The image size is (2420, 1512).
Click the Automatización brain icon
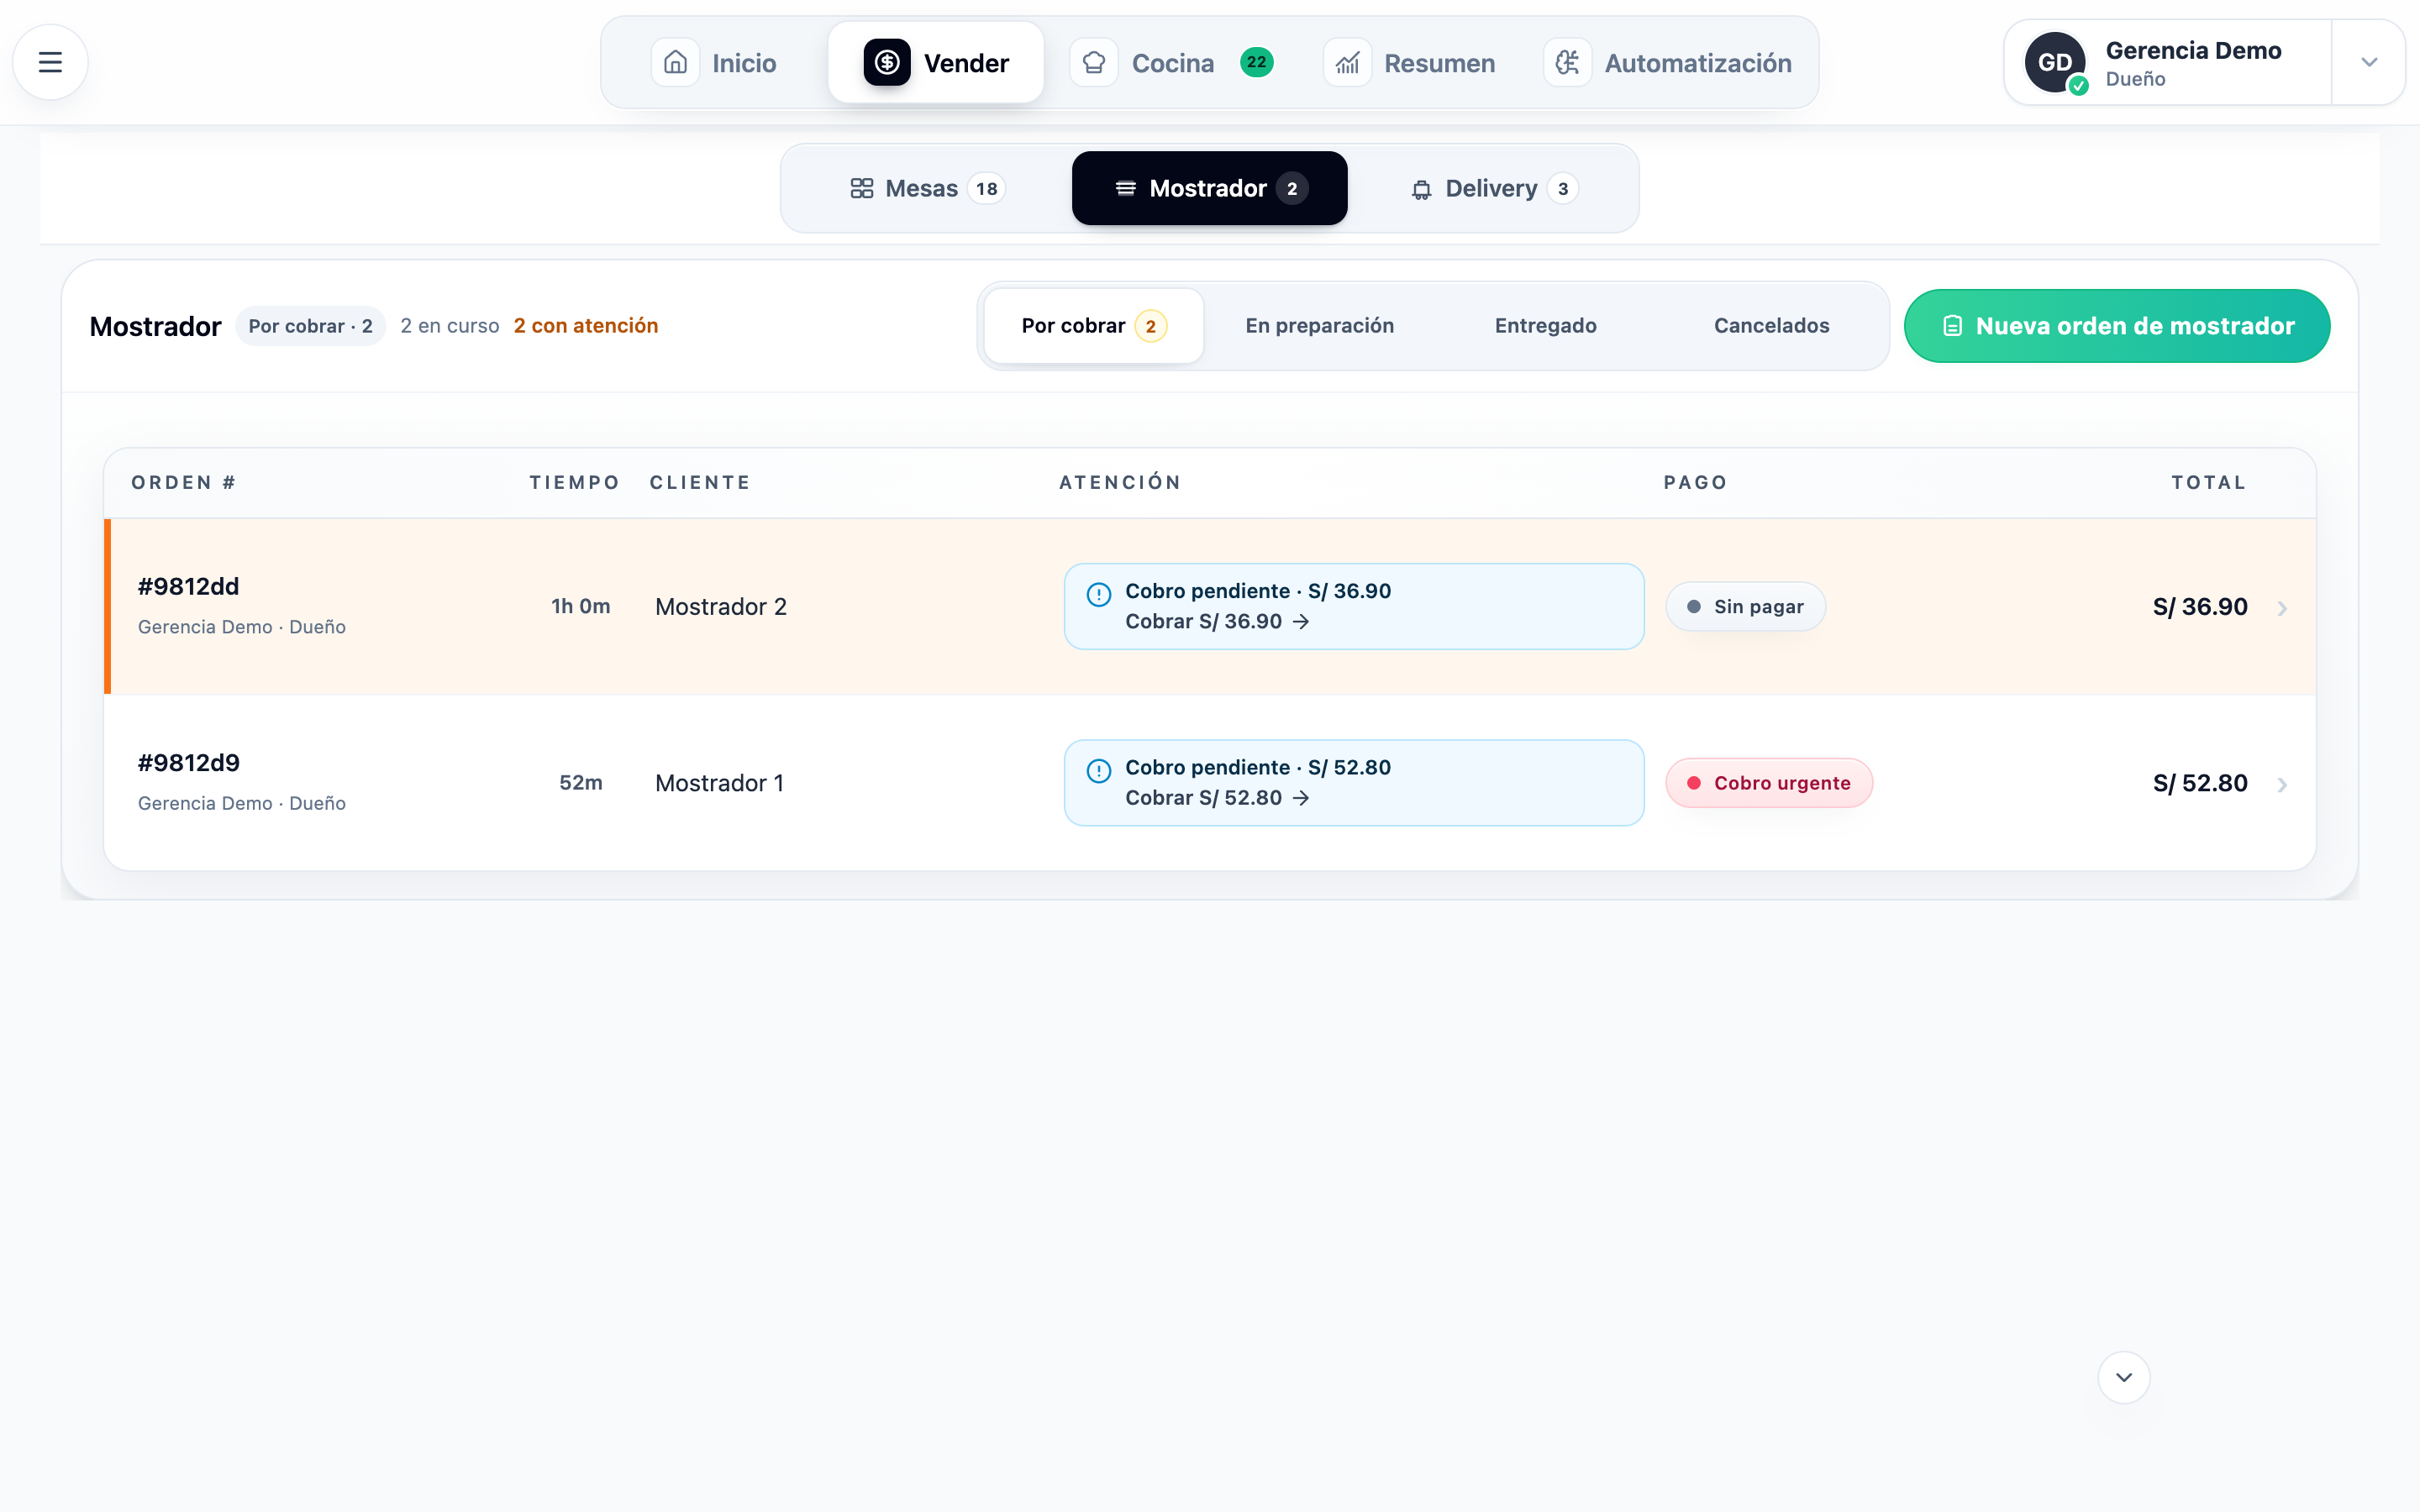click(x=1567, y=62)
